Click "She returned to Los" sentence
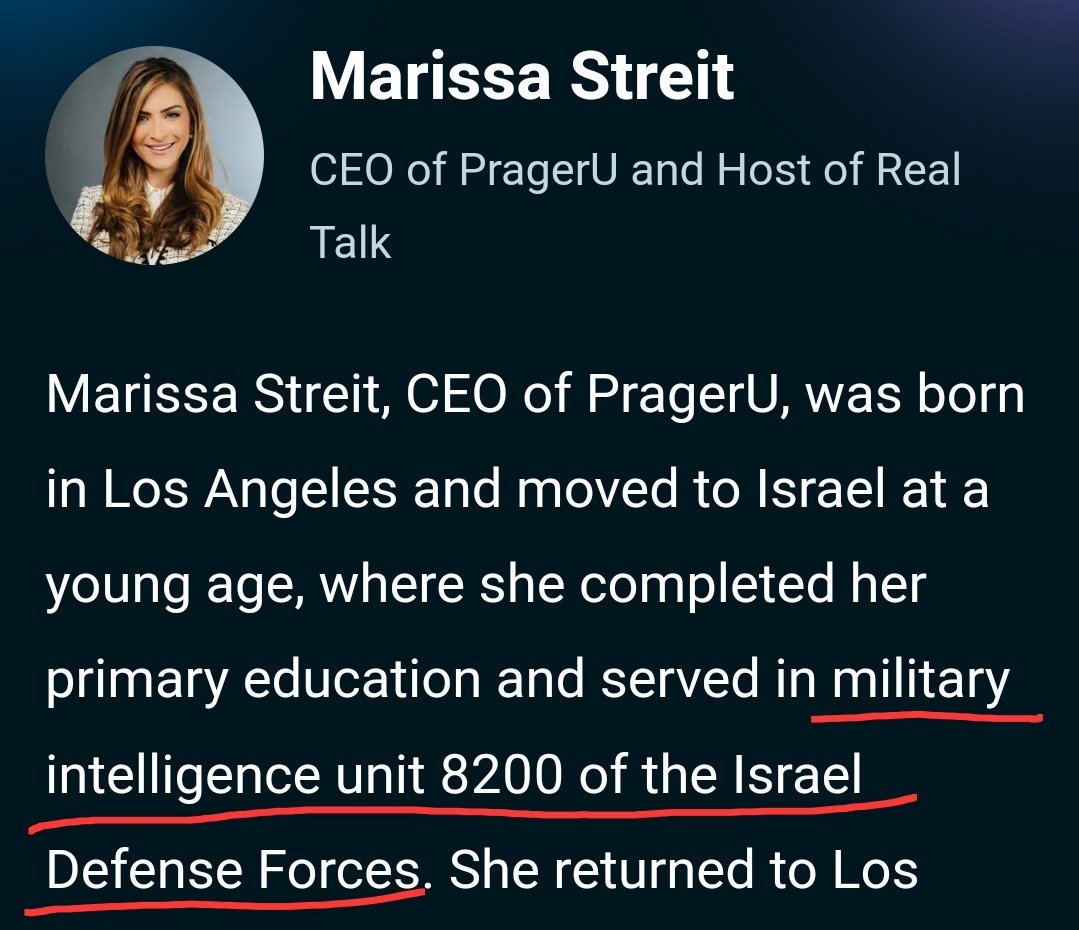The image size is (1079, 930). [682, 871]
